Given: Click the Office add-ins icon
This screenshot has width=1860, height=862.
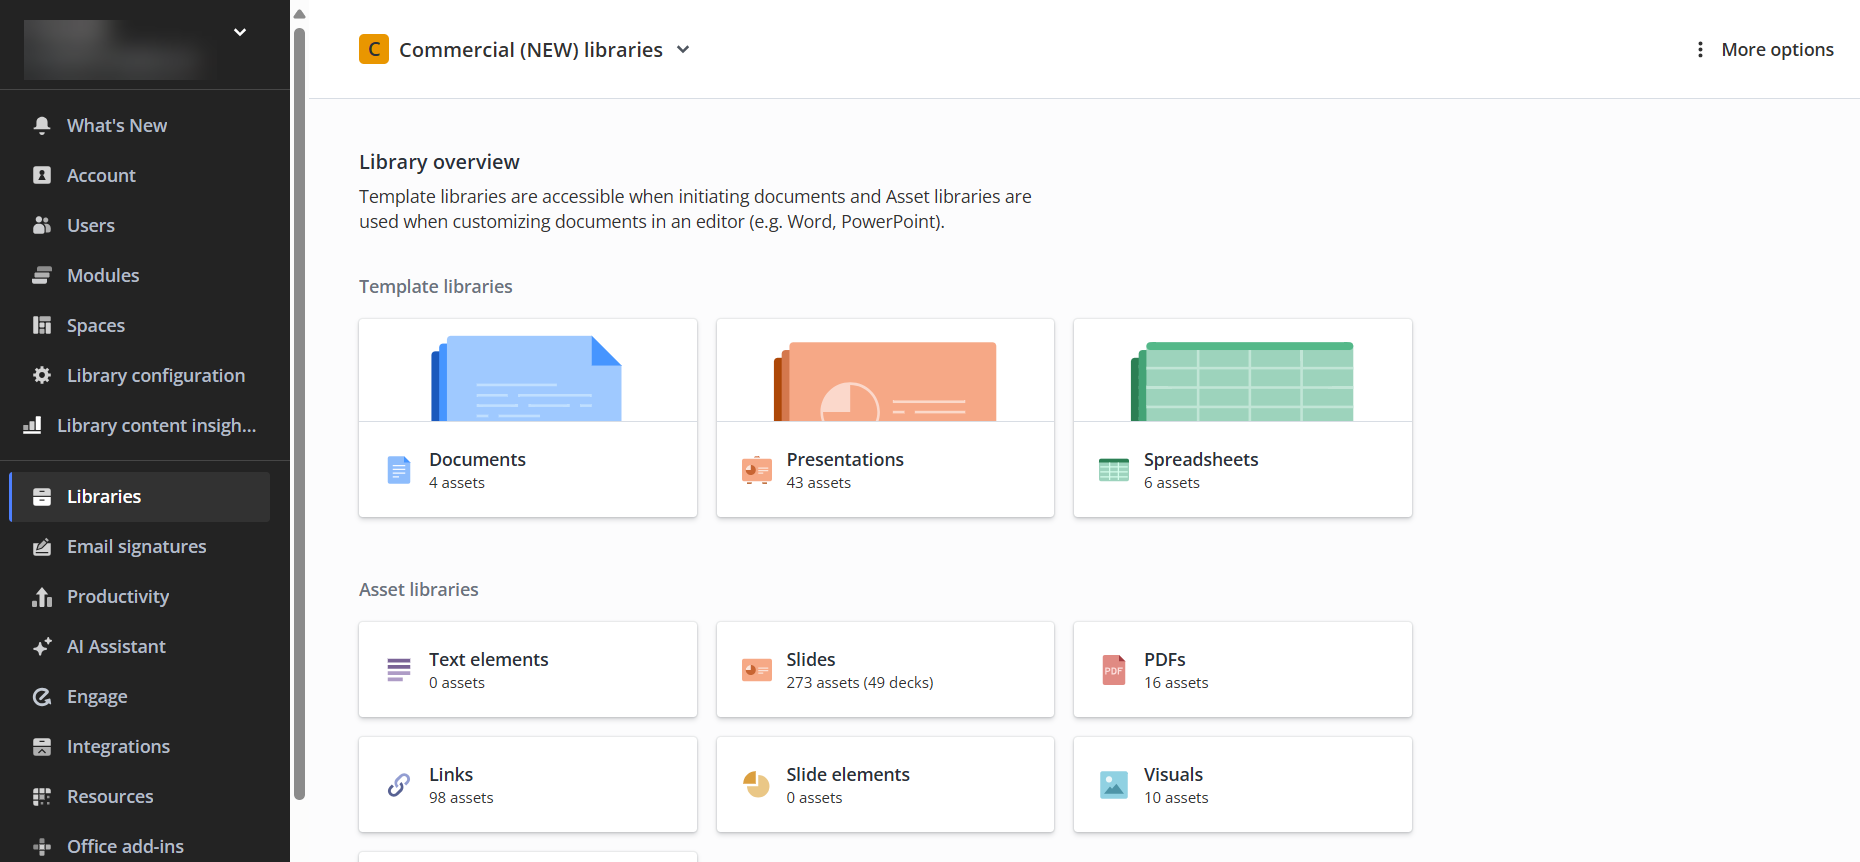Looking at the screenshot, I should tap(42, 847).
